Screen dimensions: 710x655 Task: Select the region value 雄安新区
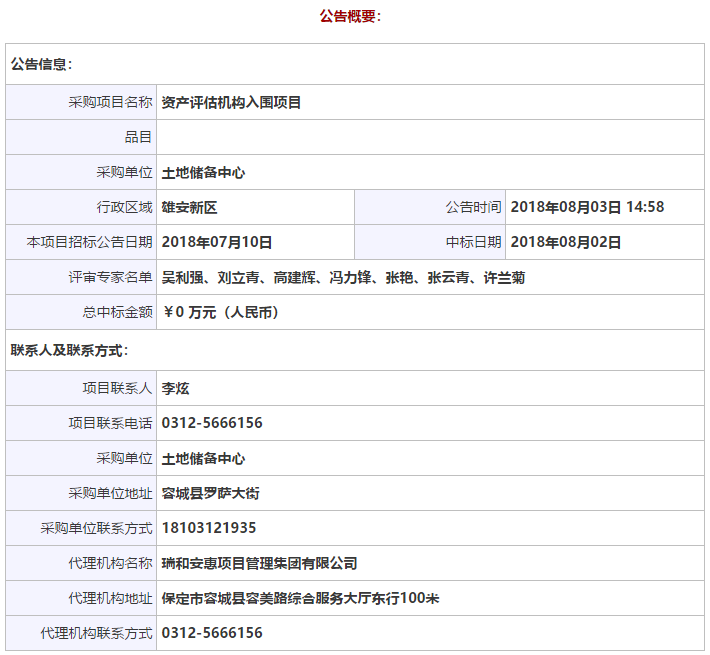tap(189, 207)
